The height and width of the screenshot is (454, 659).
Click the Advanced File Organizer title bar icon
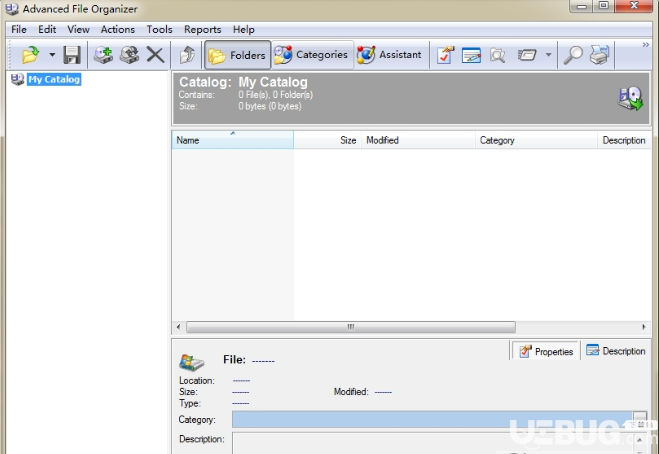point(12,9)
